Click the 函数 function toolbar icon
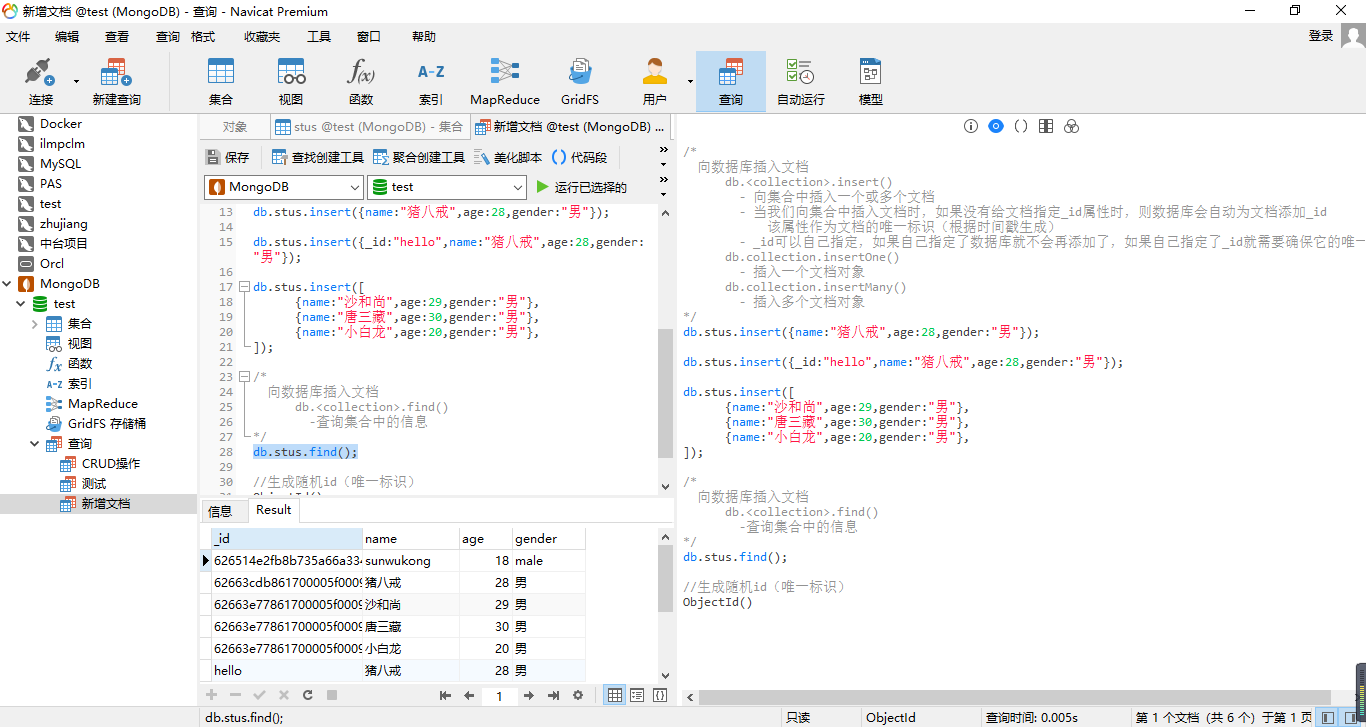The height and width of the screenshot is (727, 1366). (x=361, y=81)
